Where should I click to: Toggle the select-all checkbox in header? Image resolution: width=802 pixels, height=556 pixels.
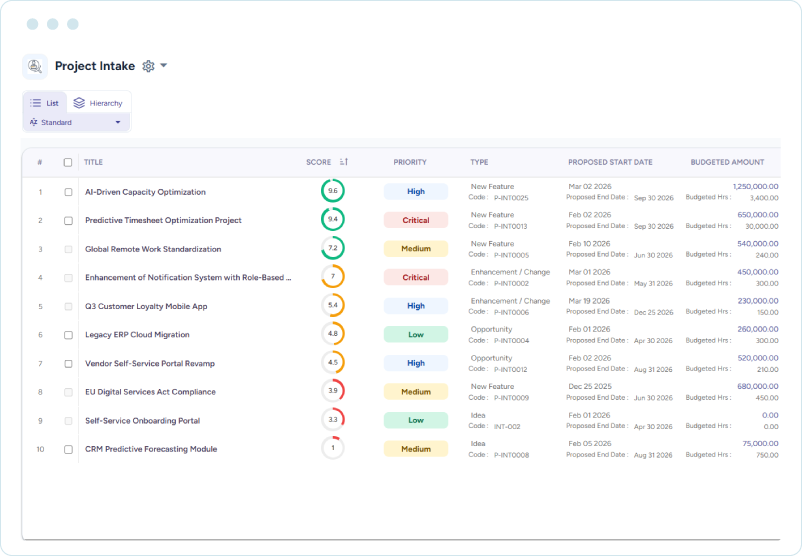tap(68, 162)
